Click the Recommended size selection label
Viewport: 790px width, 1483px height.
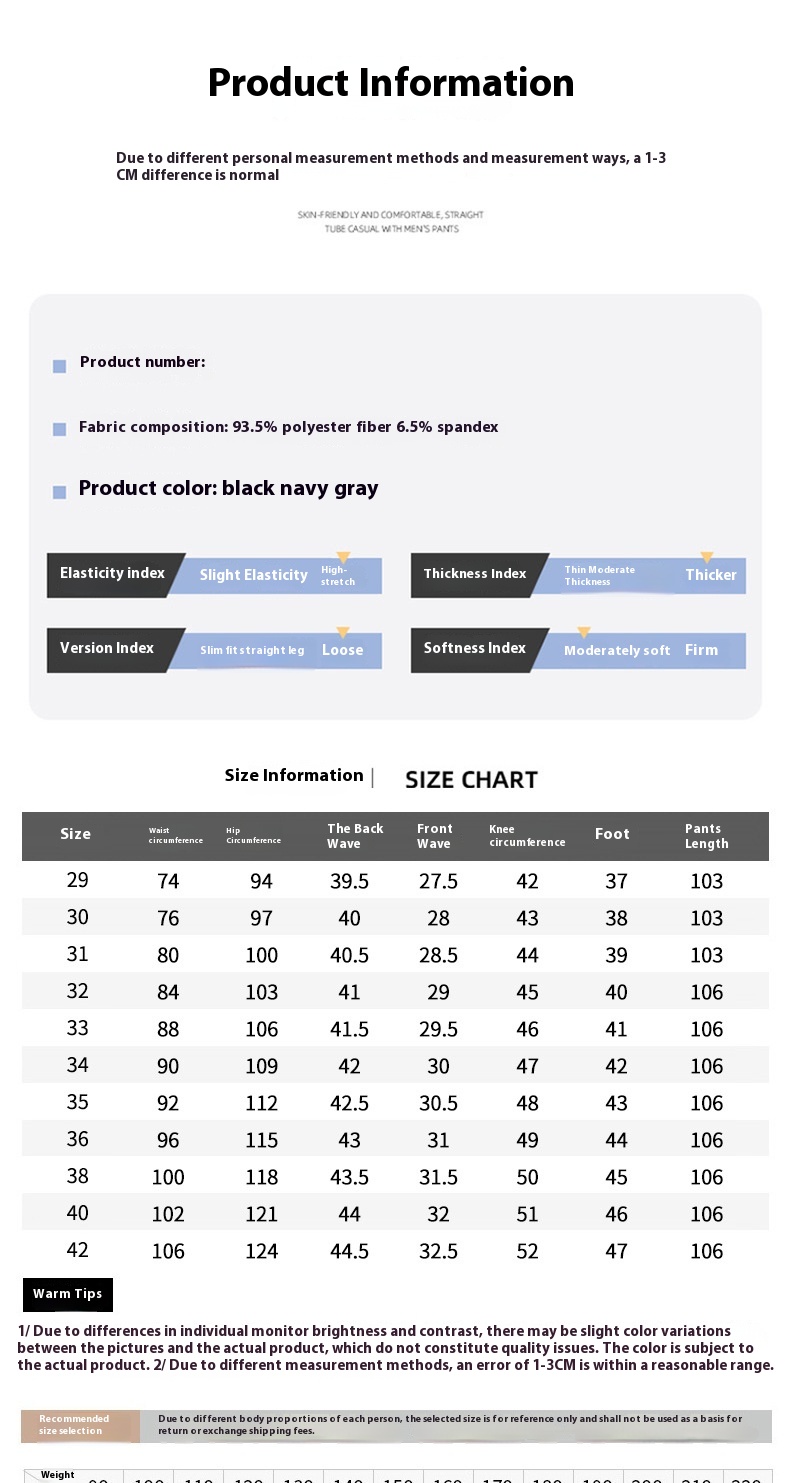coord(75,1425)
